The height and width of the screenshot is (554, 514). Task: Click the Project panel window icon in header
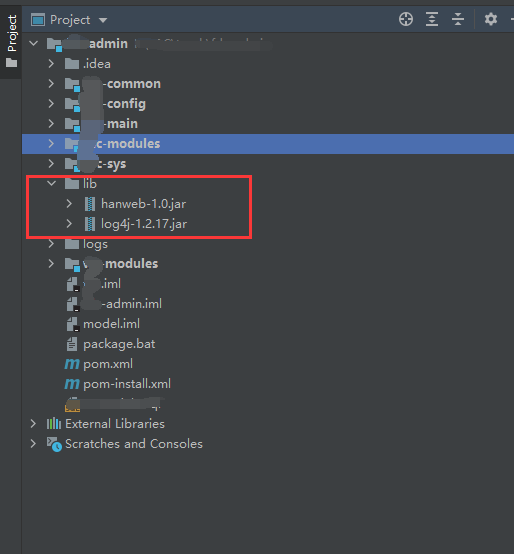point(37,20)
